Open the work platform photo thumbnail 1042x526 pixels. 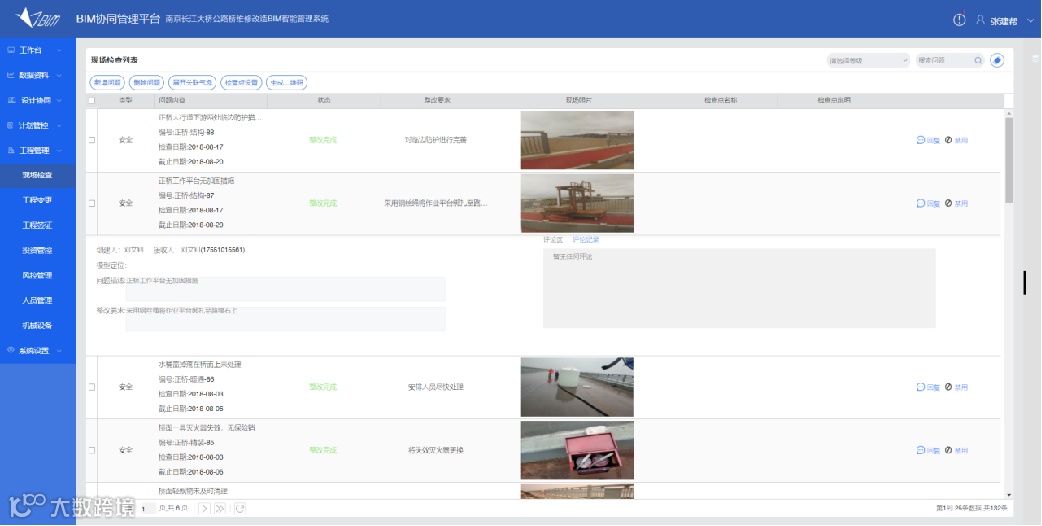577,203
